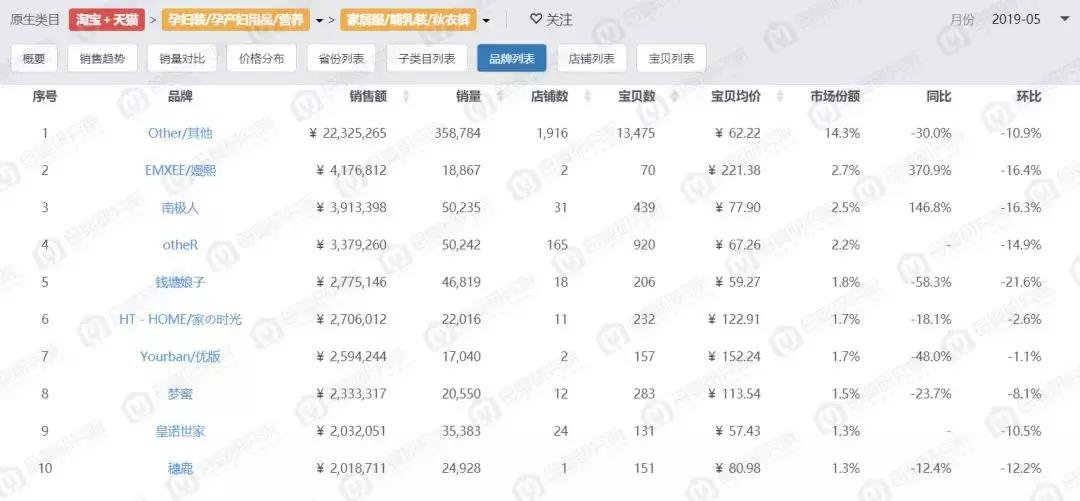The image size is (1080, 501).
Task: Select the active 品牌列表 tab
Action: click(512, 59)
